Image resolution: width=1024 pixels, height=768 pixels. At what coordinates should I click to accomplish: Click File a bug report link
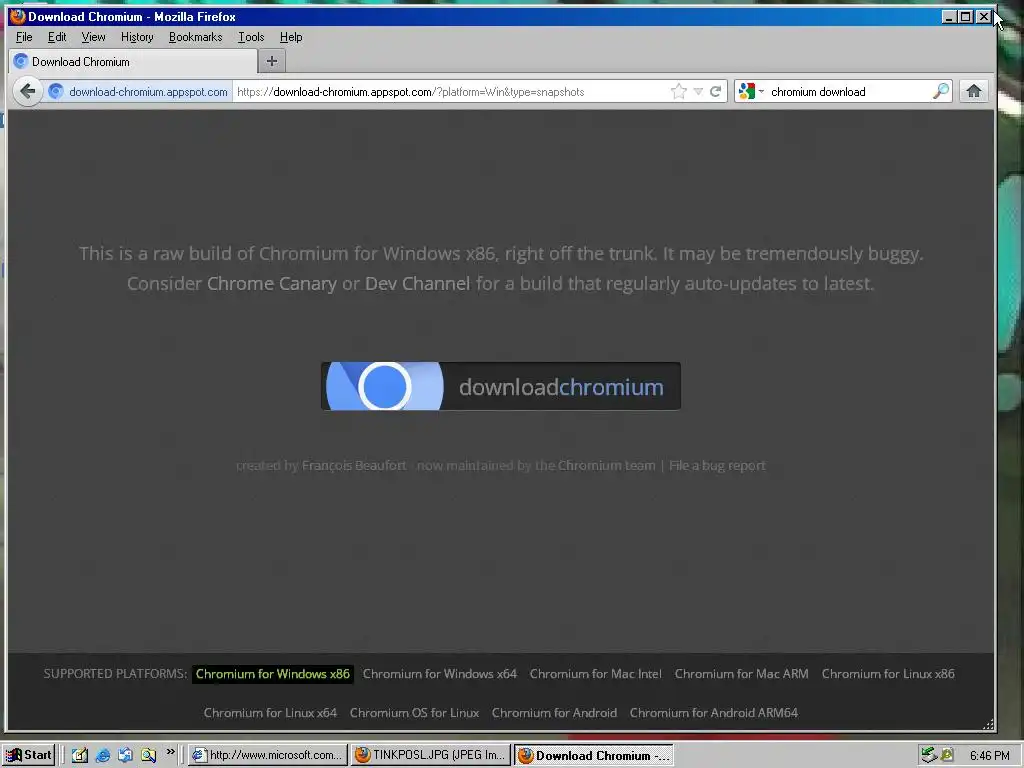click(x=717, y=466)
